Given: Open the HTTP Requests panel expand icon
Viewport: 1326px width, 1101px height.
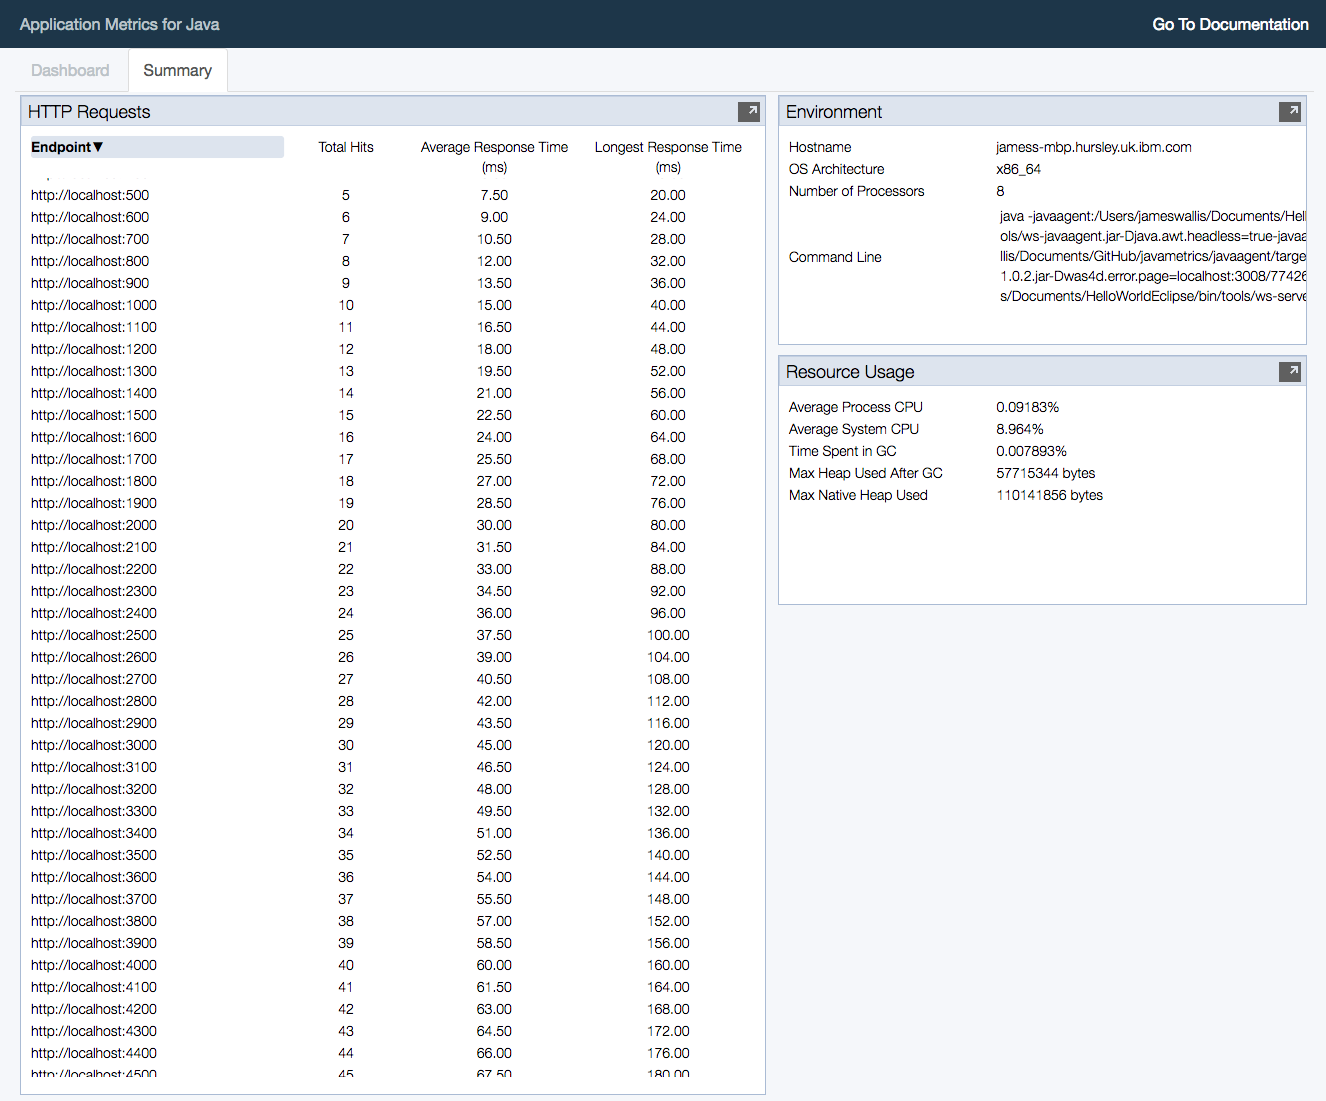Looking at the screenshot, I should point(749,111).
